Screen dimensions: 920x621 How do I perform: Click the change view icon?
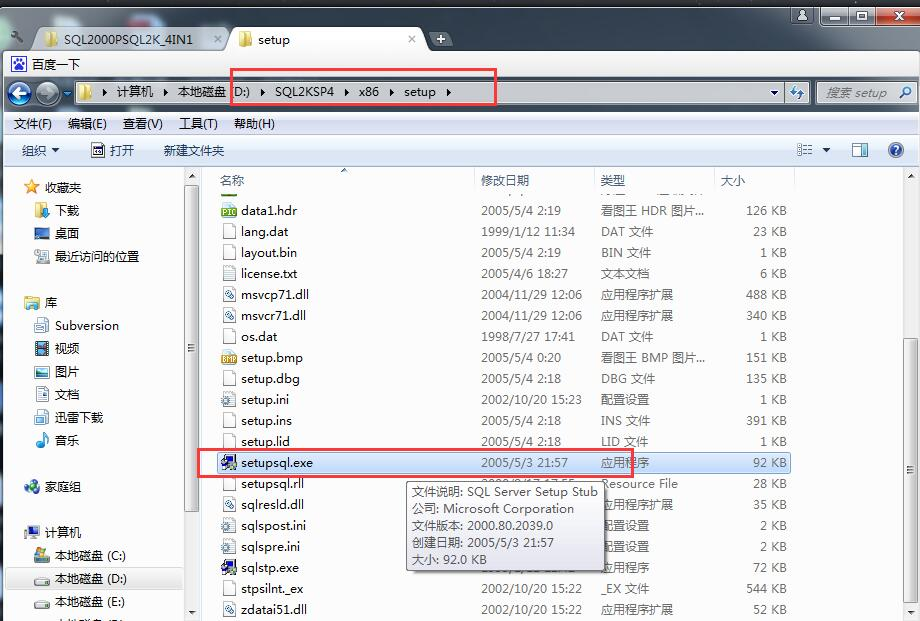coord(804,150)
